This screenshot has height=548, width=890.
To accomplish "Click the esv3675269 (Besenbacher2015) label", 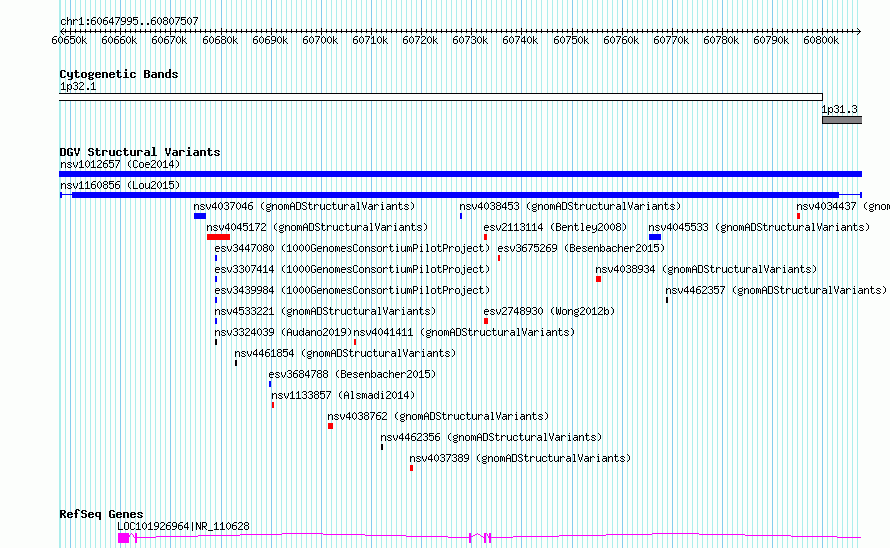I will (581, 249).
